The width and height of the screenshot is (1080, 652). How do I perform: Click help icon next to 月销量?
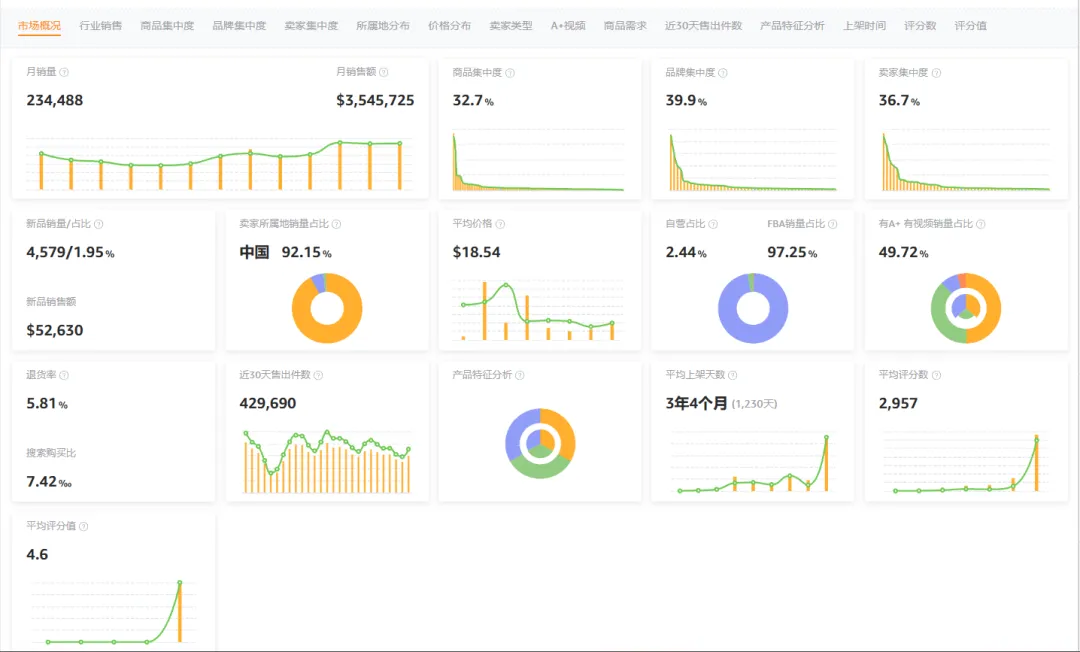64,72
